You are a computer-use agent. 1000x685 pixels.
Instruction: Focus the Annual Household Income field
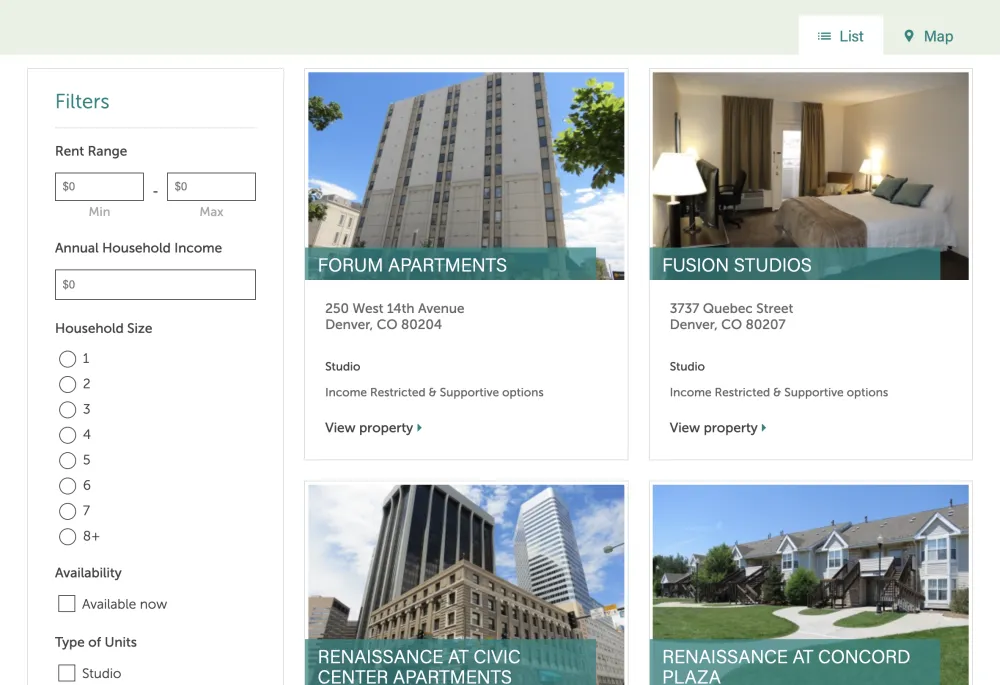155,285
